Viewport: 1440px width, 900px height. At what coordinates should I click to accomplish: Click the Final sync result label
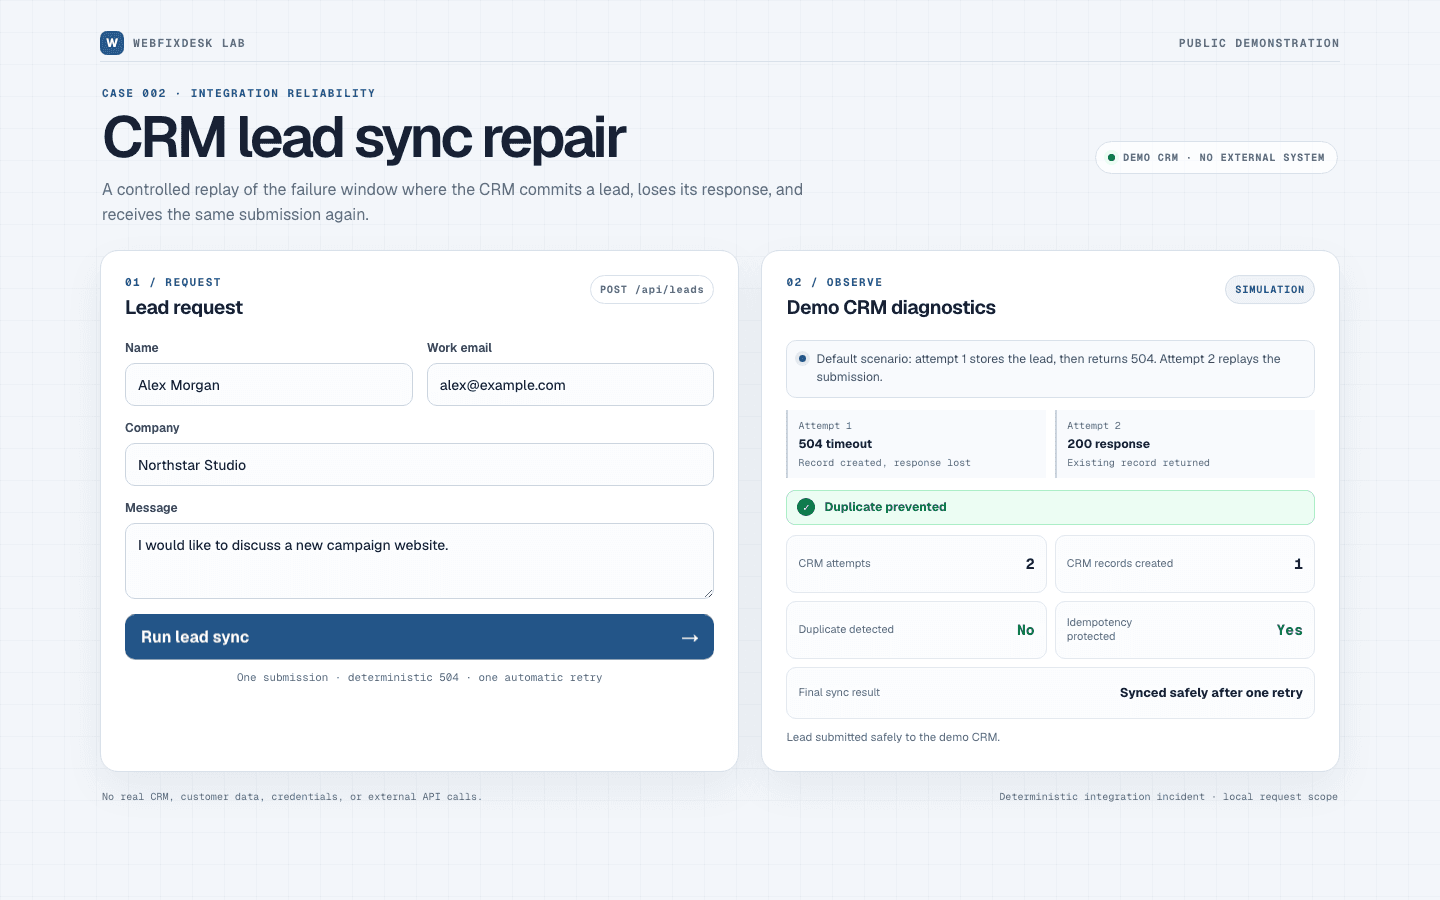[x=839, y=692]
